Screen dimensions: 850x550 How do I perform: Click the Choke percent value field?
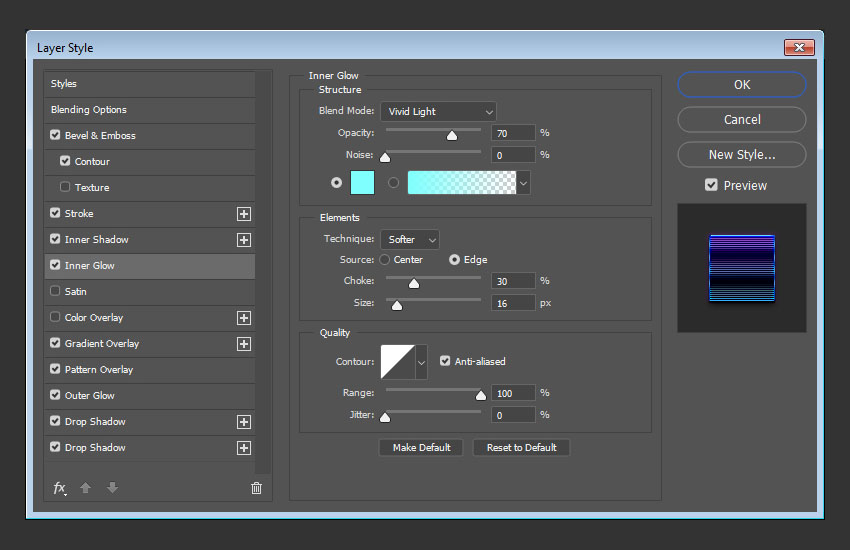[513, 281]
